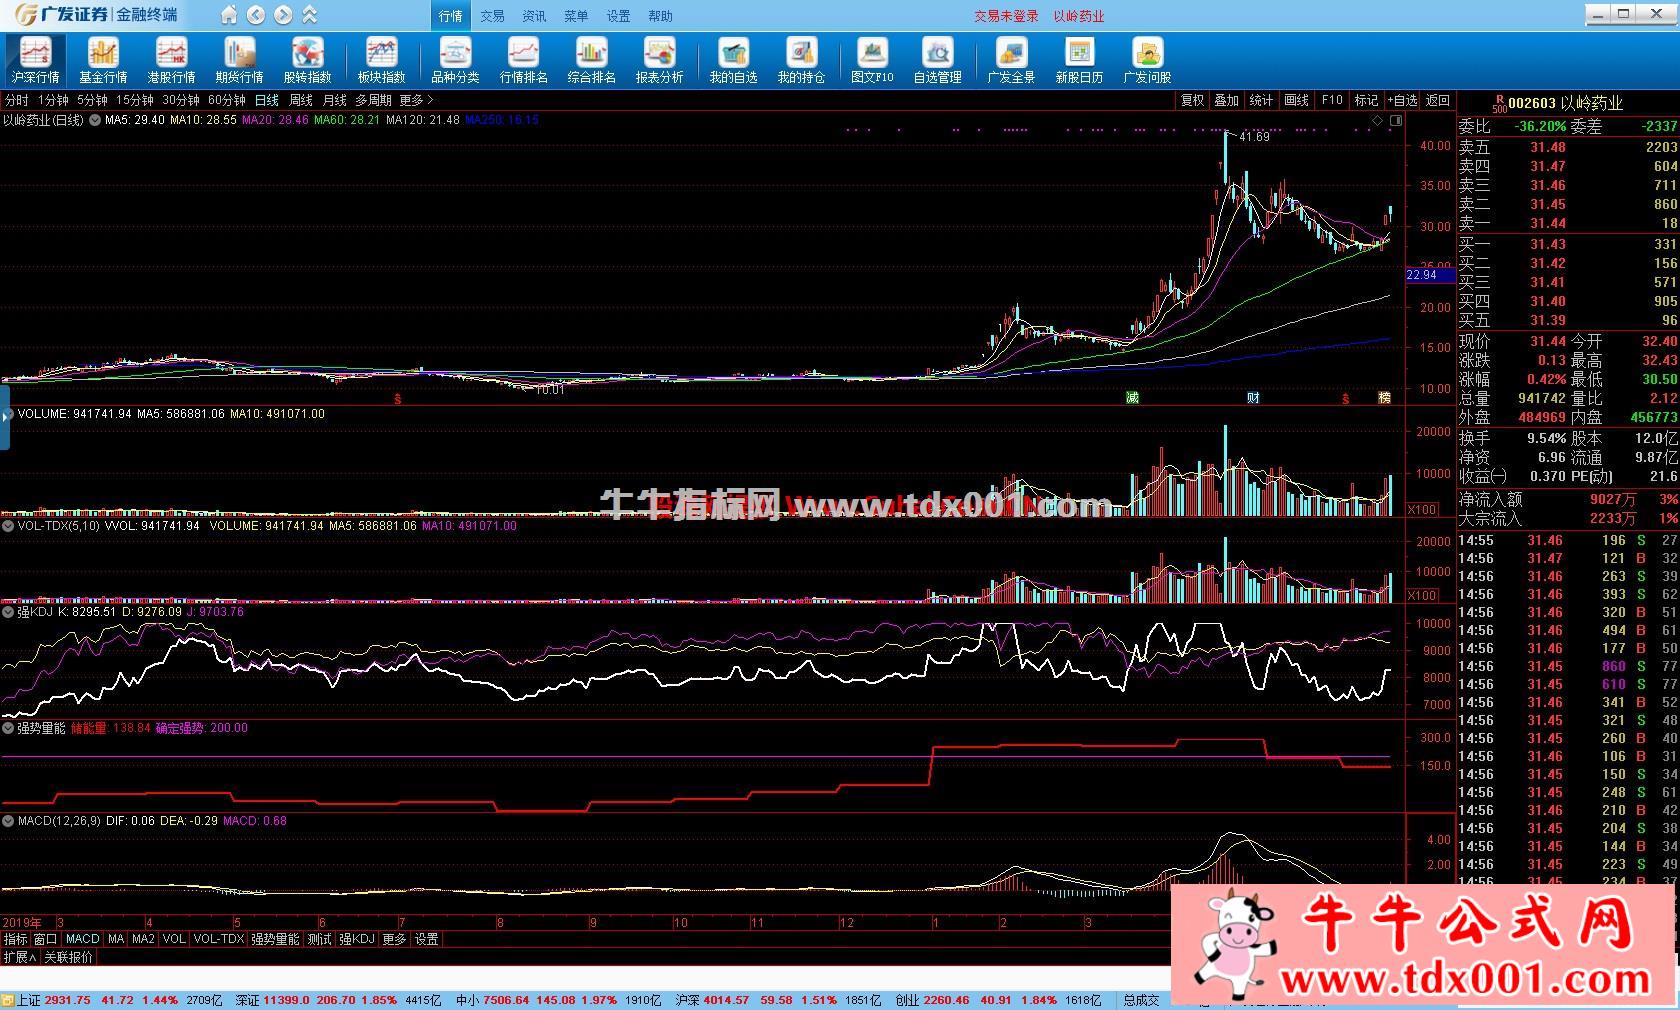Click 复权 button
1680x1010 pixels.
click(x=1192, y=100)
